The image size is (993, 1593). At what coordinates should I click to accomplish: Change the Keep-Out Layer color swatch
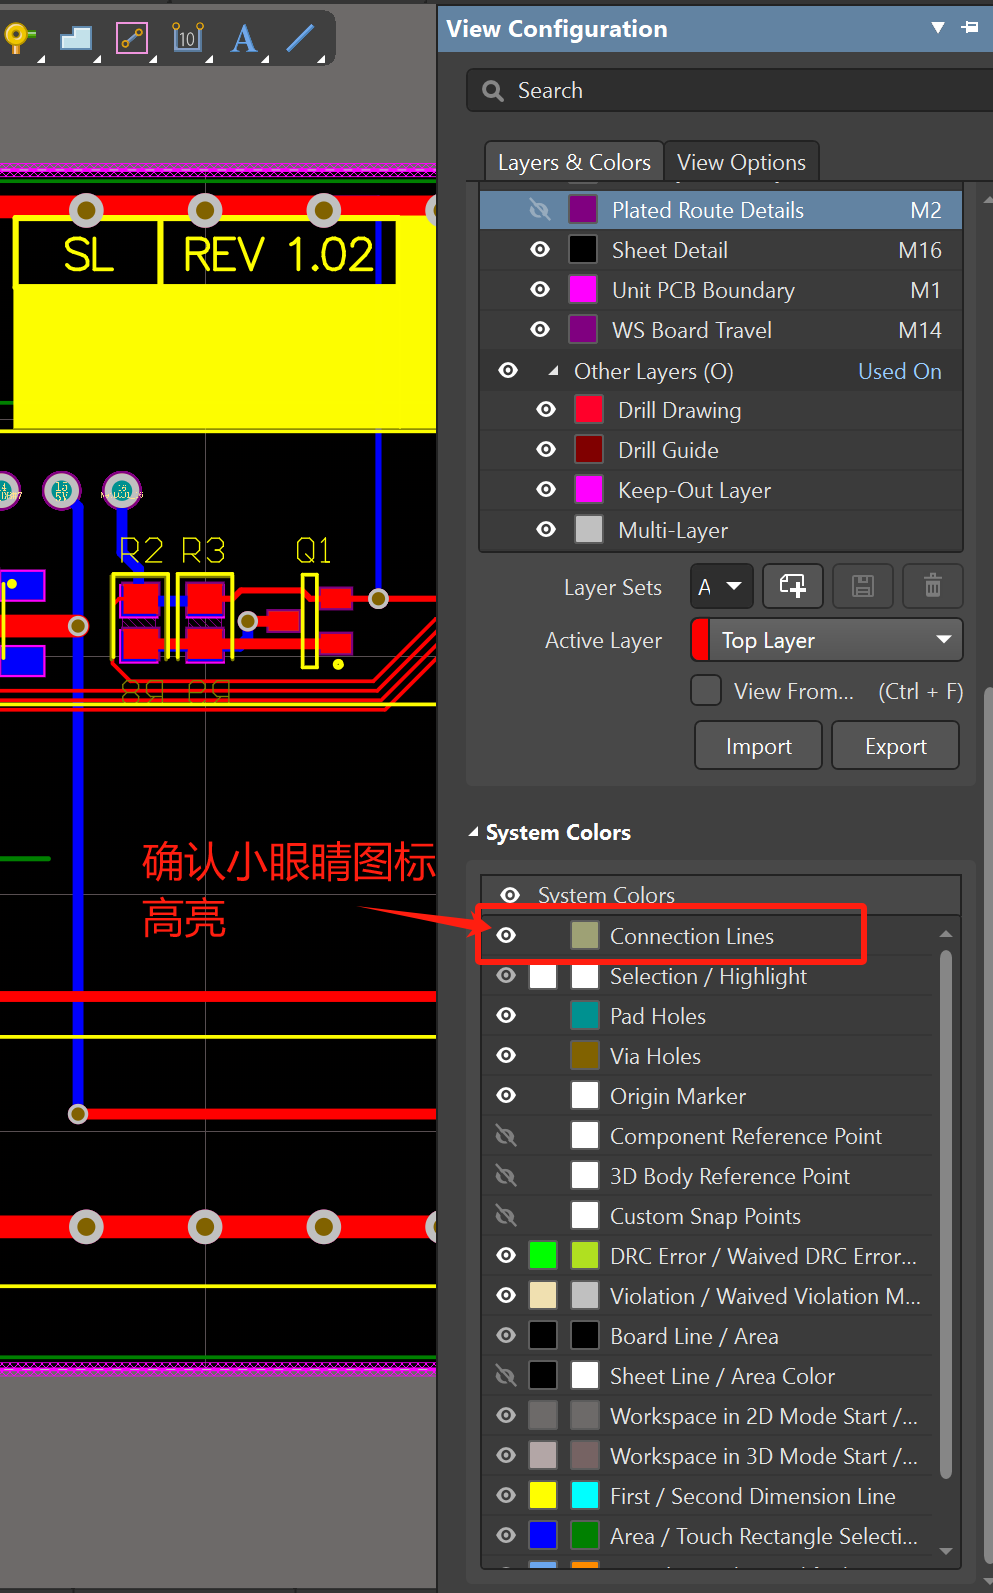pos(589,490)
